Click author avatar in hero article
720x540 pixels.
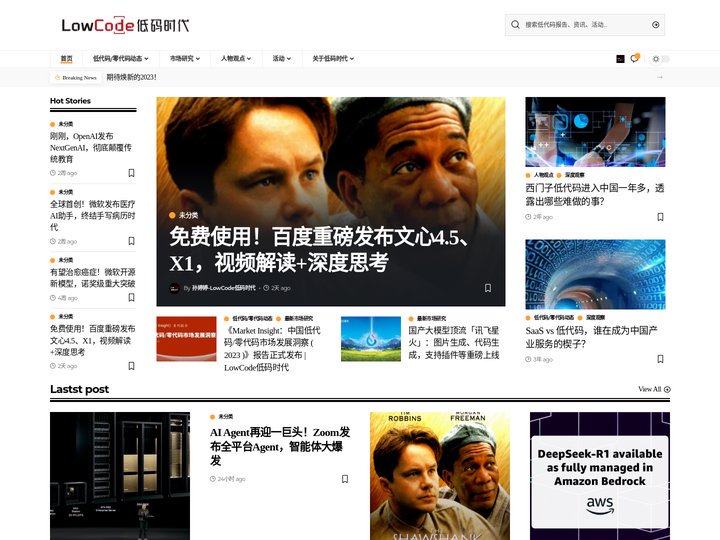pyautogui.click(x=174, y=288)
